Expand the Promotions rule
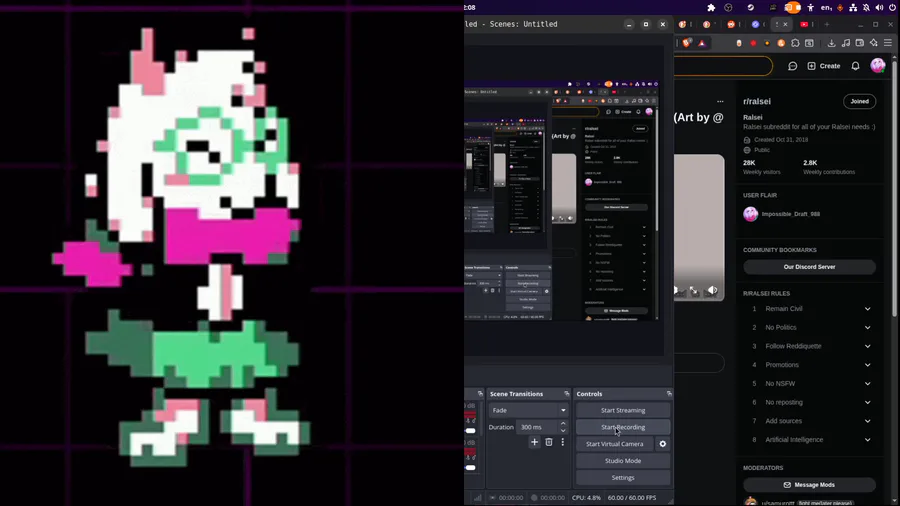 point(810,365)
